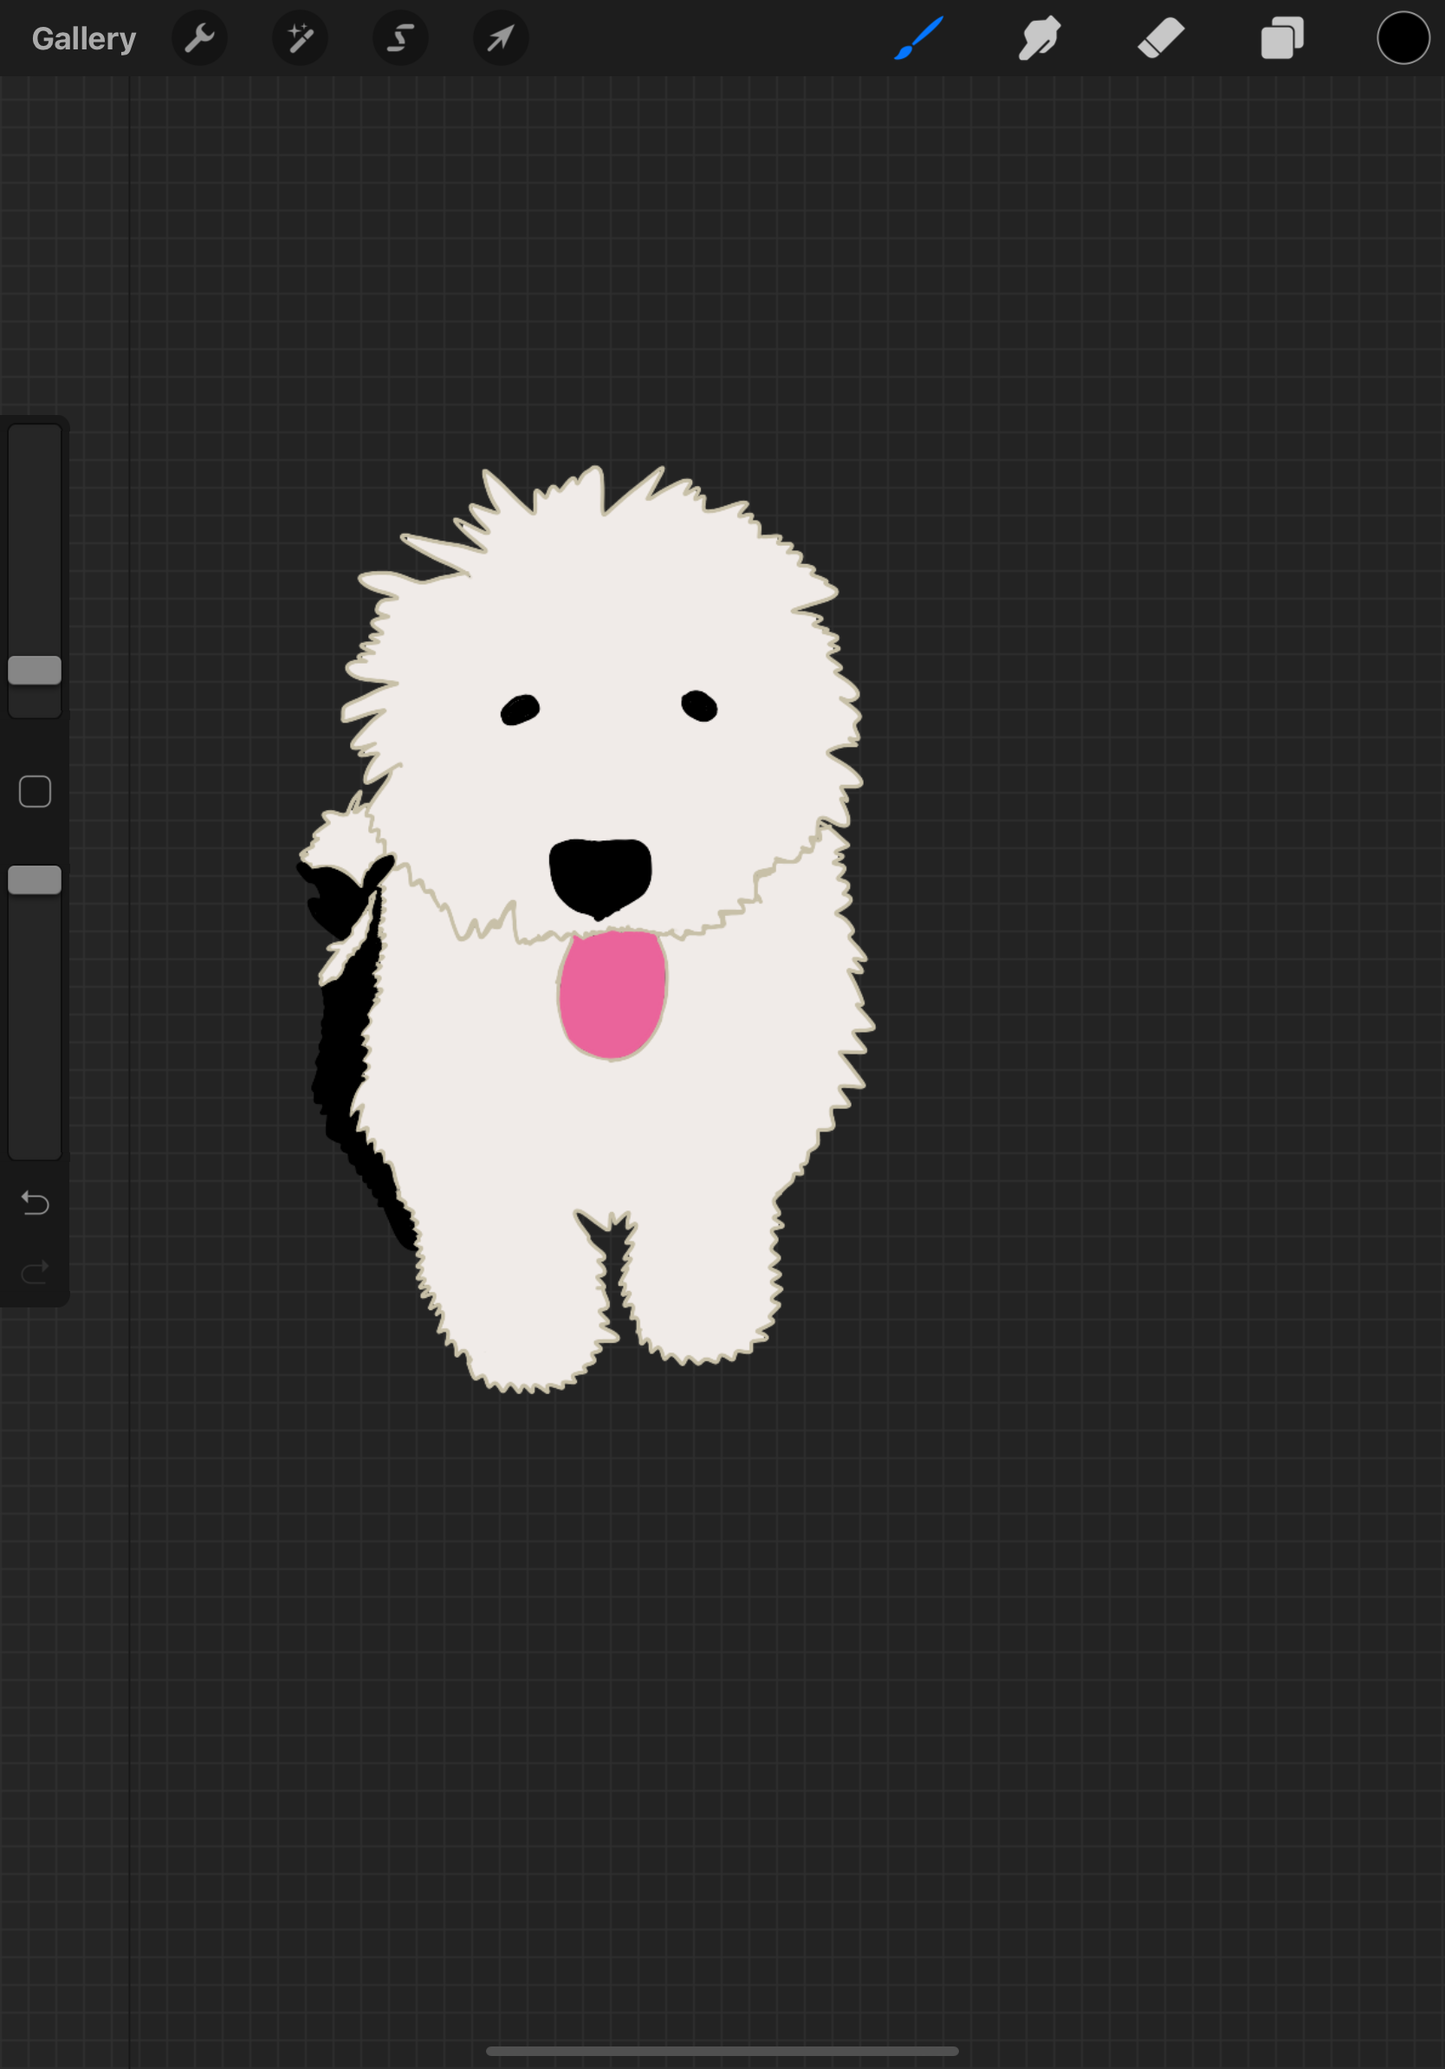
Task: Open the Layers panel
Action: point(1282,39)
